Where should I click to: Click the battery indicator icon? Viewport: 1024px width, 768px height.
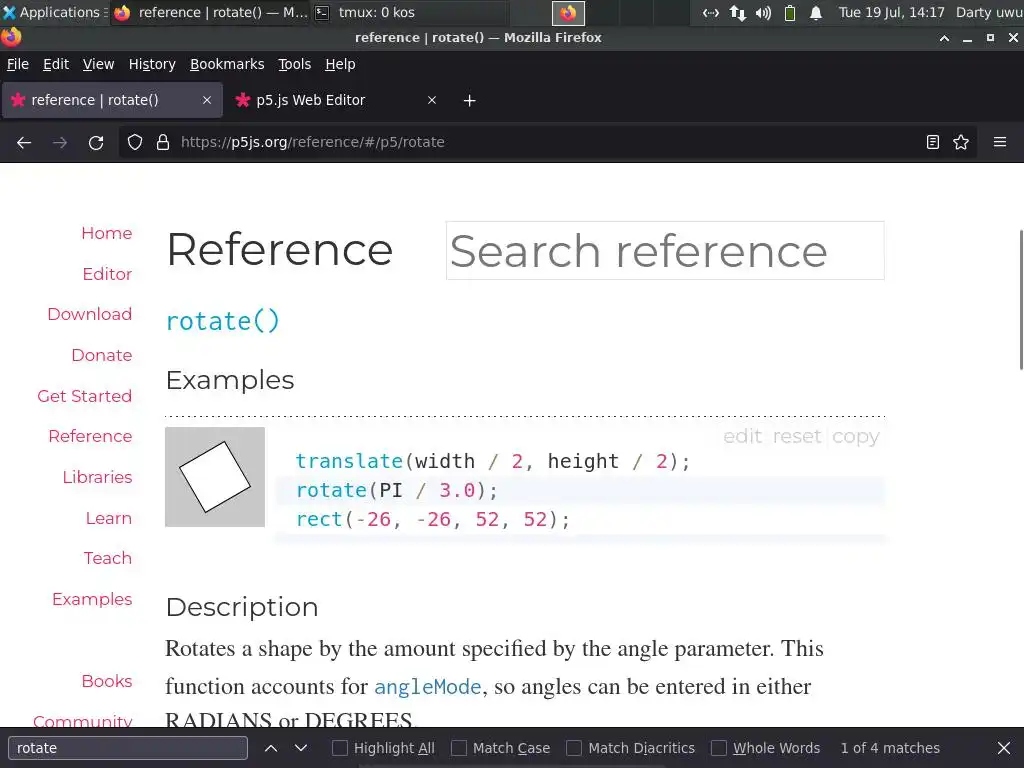pyautogui.click(x=790, y=12)
